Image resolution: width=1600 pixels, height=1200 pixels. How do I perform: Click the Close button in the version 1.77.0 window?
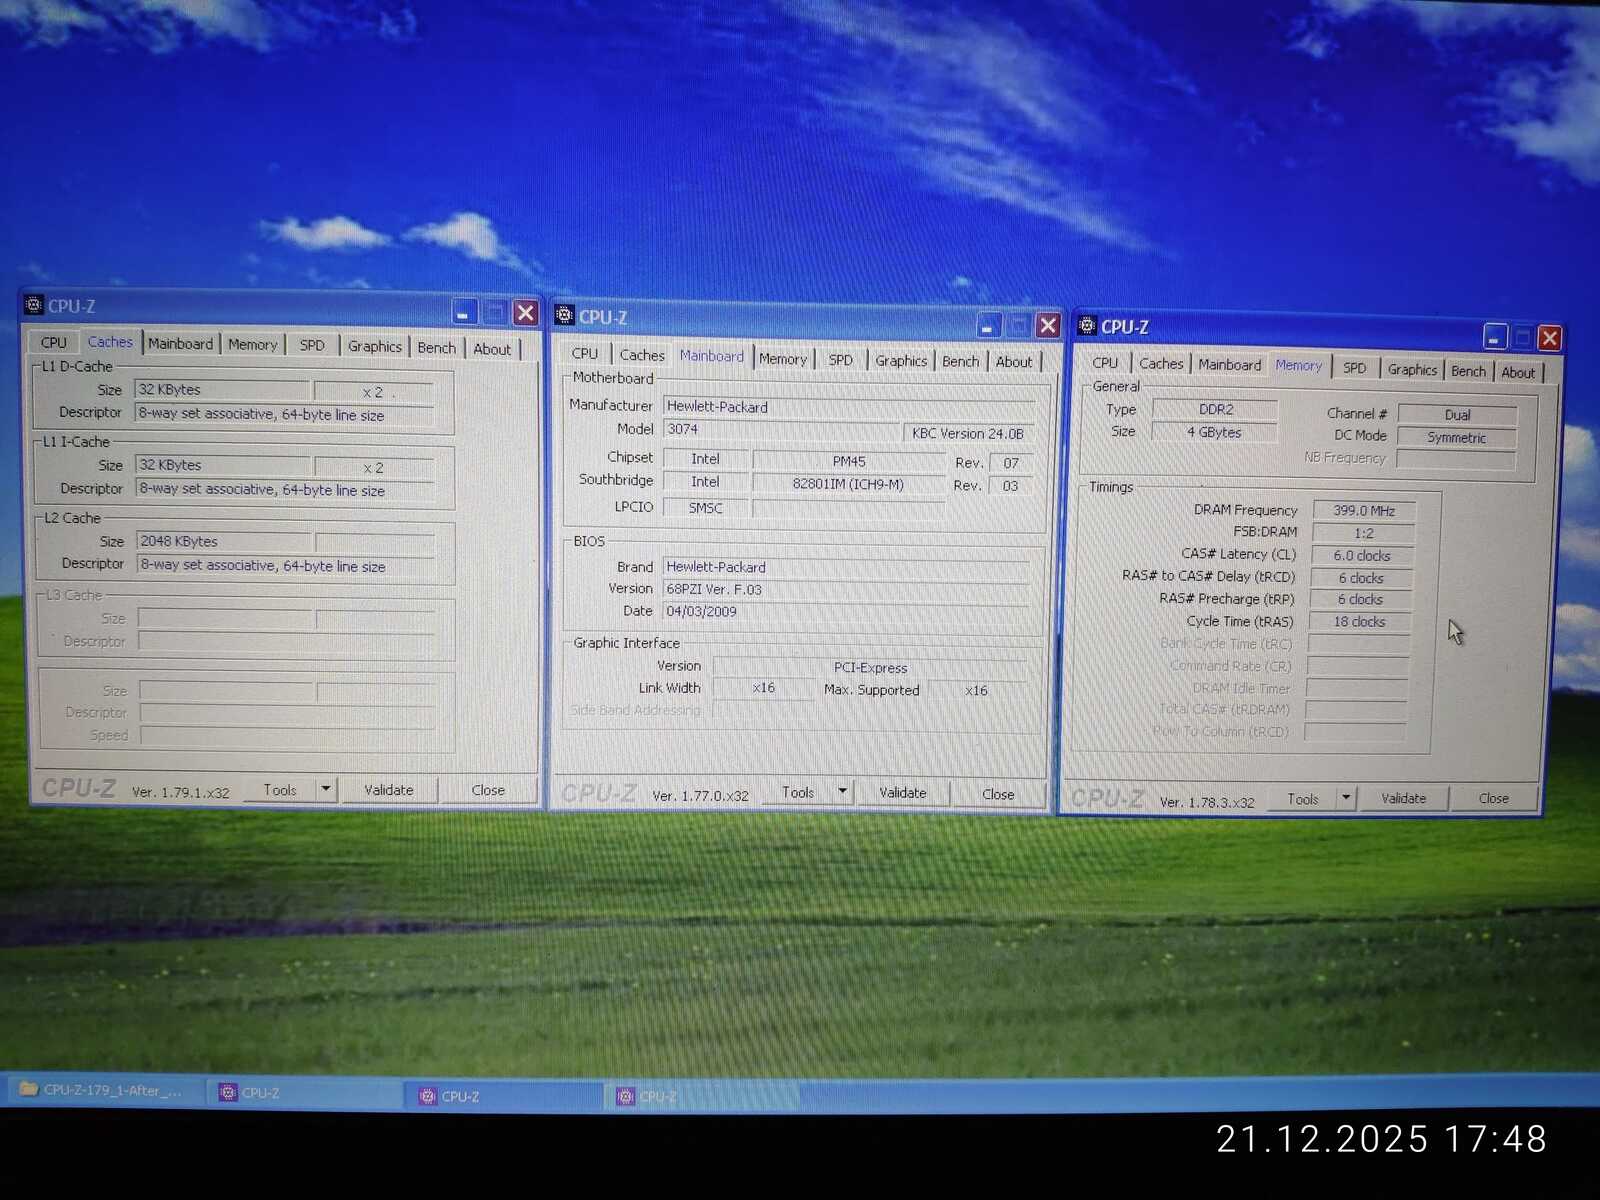click(x=998, y=794)
